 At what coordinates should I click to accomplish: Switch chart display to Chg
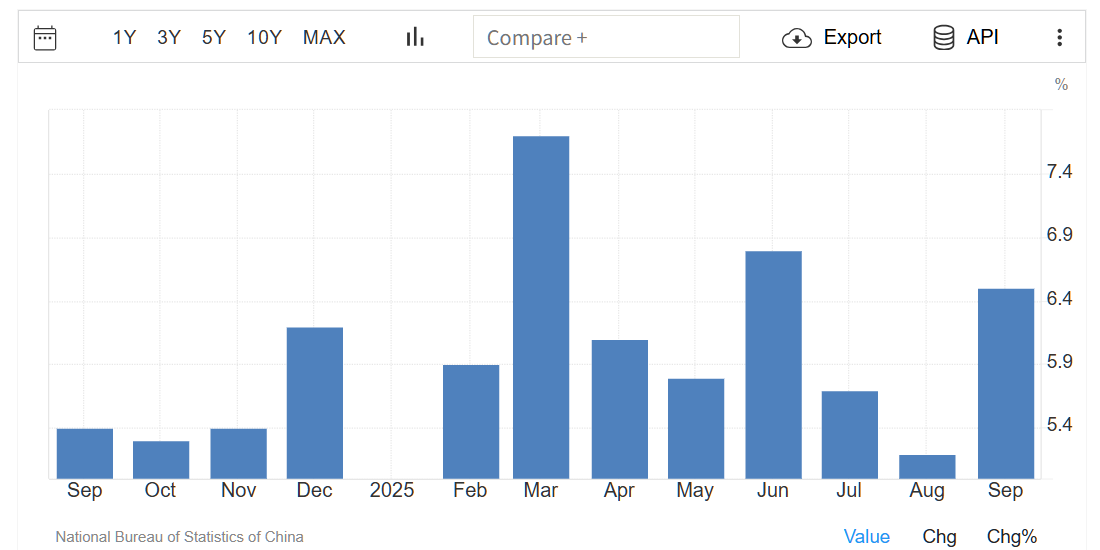tap(939, 536)
